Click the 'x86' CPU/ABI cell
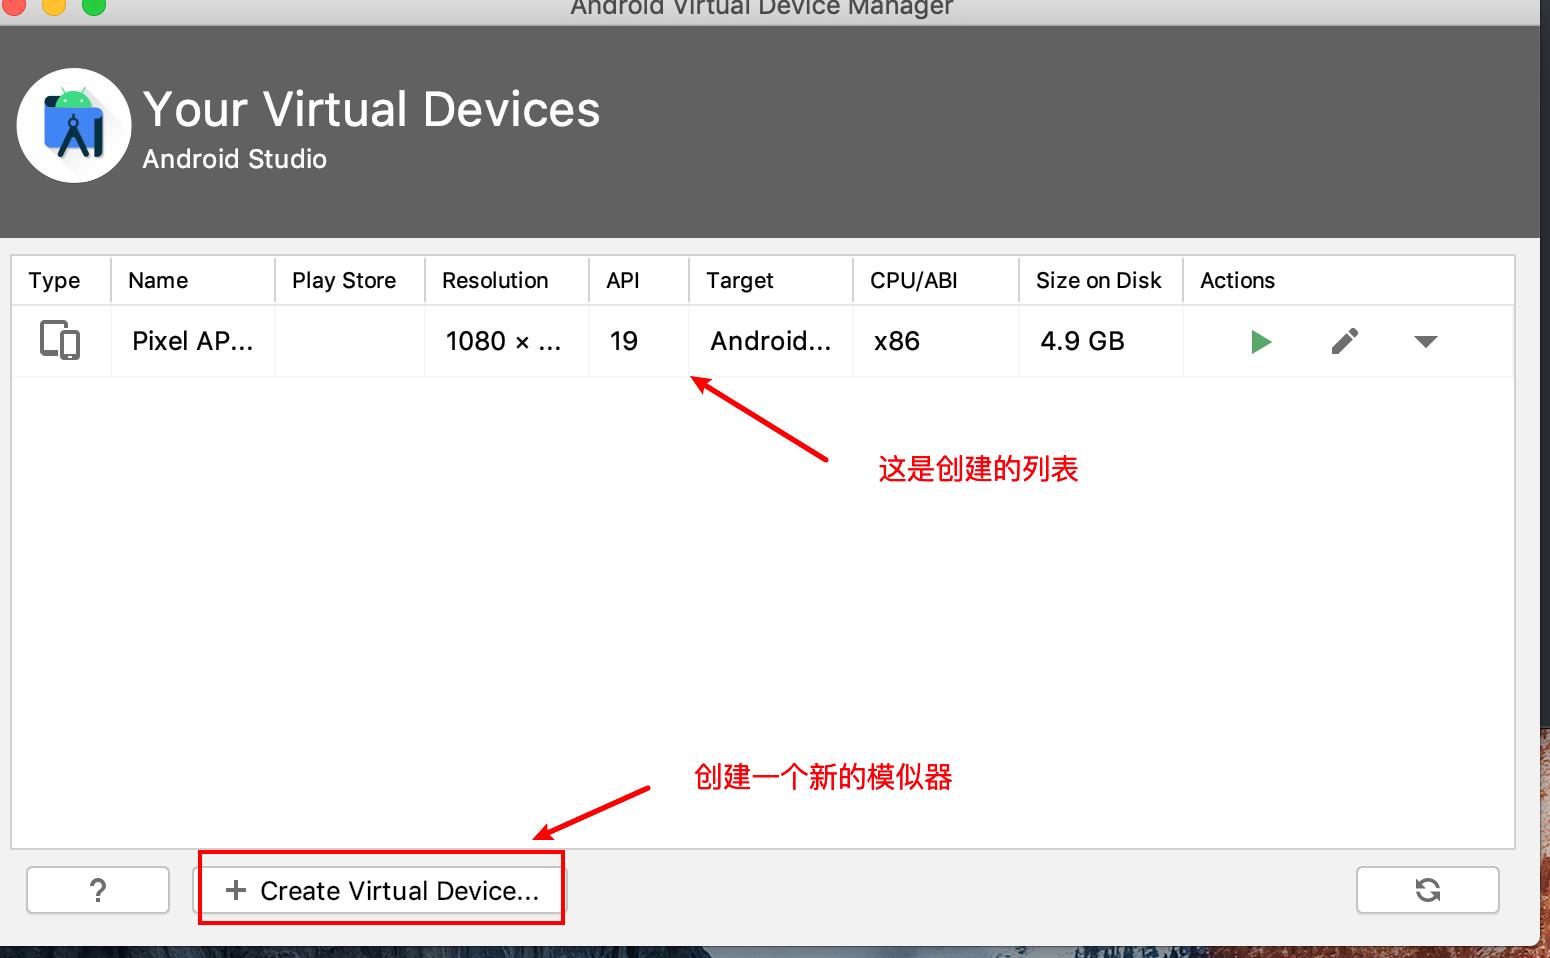The width and height of the screenshot is (1550, 958). point(936,341)
